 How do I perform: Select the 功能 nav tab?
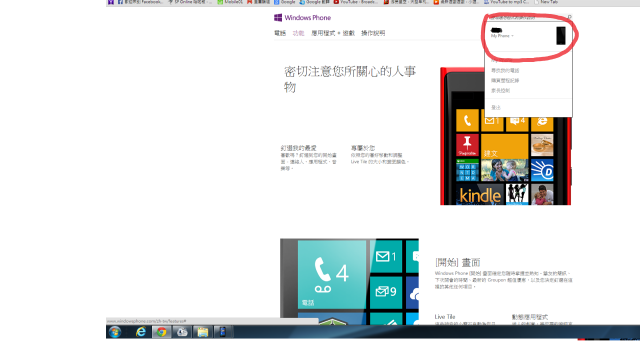[x=298, y=33]
